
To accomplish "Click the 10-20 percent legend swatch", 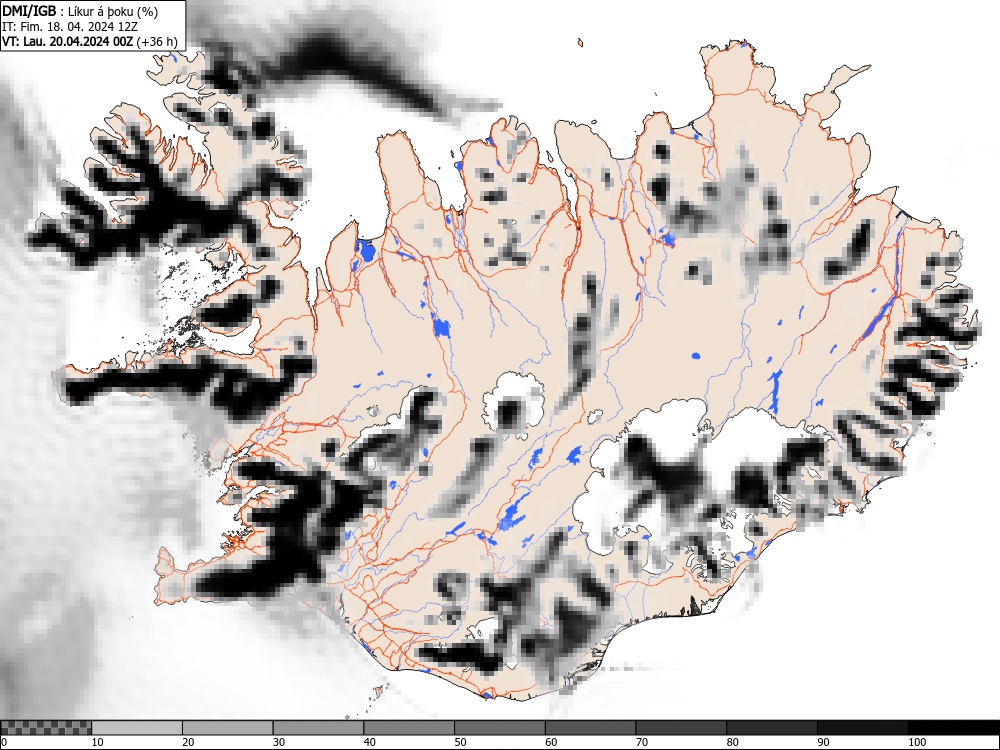I will (x=137, y=728).
